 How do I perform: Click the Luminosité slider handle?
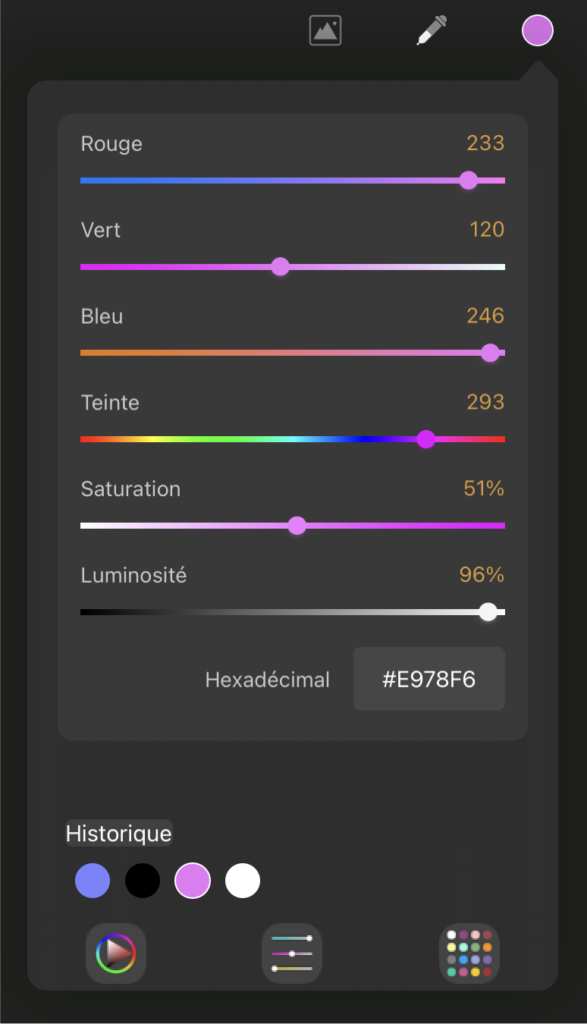tap(488, 612)
